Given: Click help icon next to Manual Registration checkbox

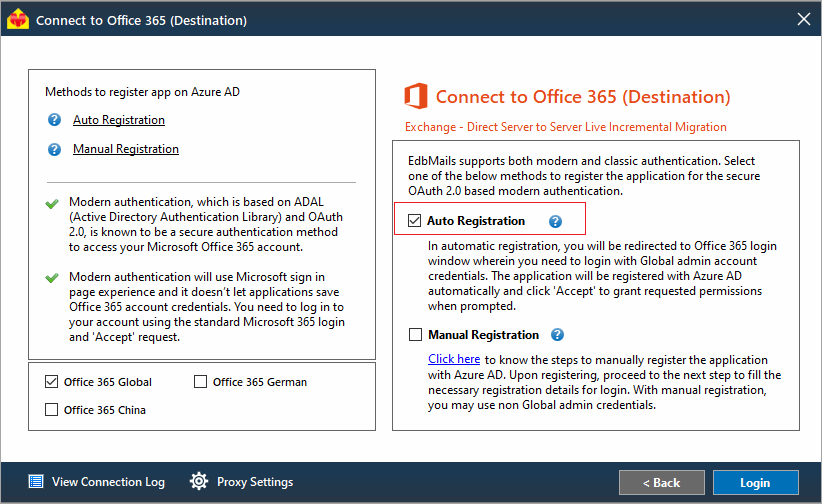Looking at the screenshot, I should pyautogui.click(x=557, y=335).
